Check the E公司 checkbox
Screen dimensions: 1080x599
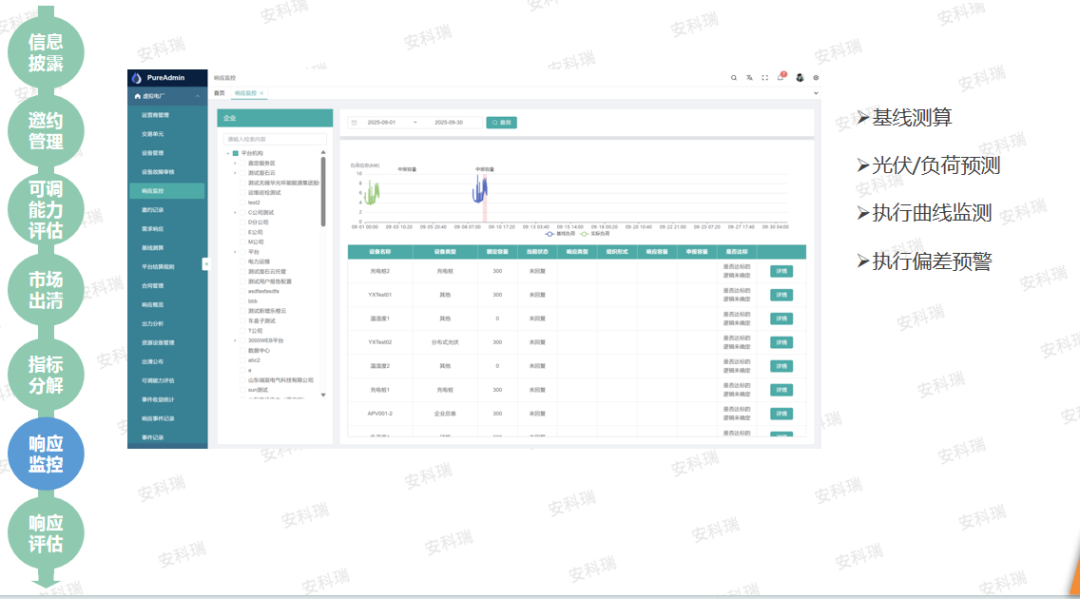(243, 232)
